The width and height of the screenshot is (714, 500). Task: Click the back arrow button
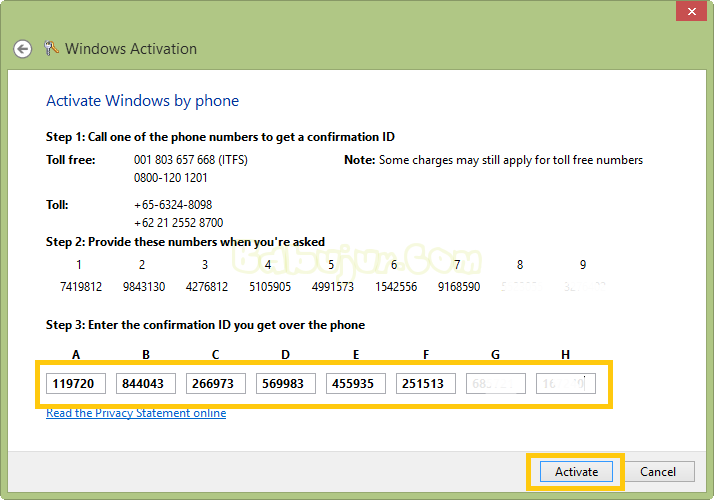click(x=22, y=49)
